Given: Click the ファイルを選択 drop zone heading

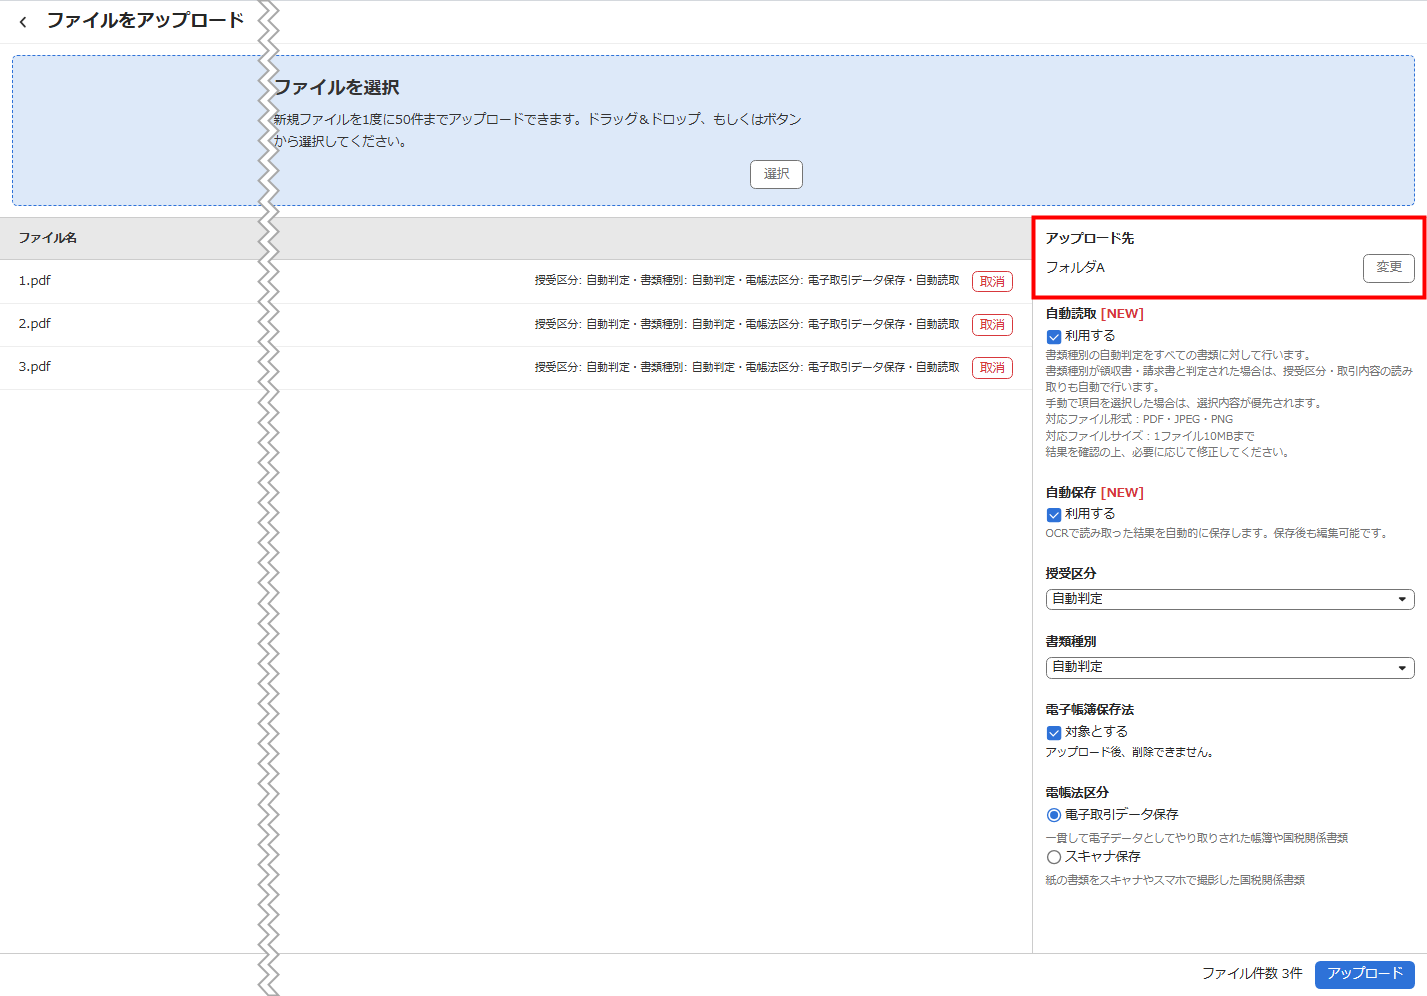Looking at the screenshot, I should (336, 87).
